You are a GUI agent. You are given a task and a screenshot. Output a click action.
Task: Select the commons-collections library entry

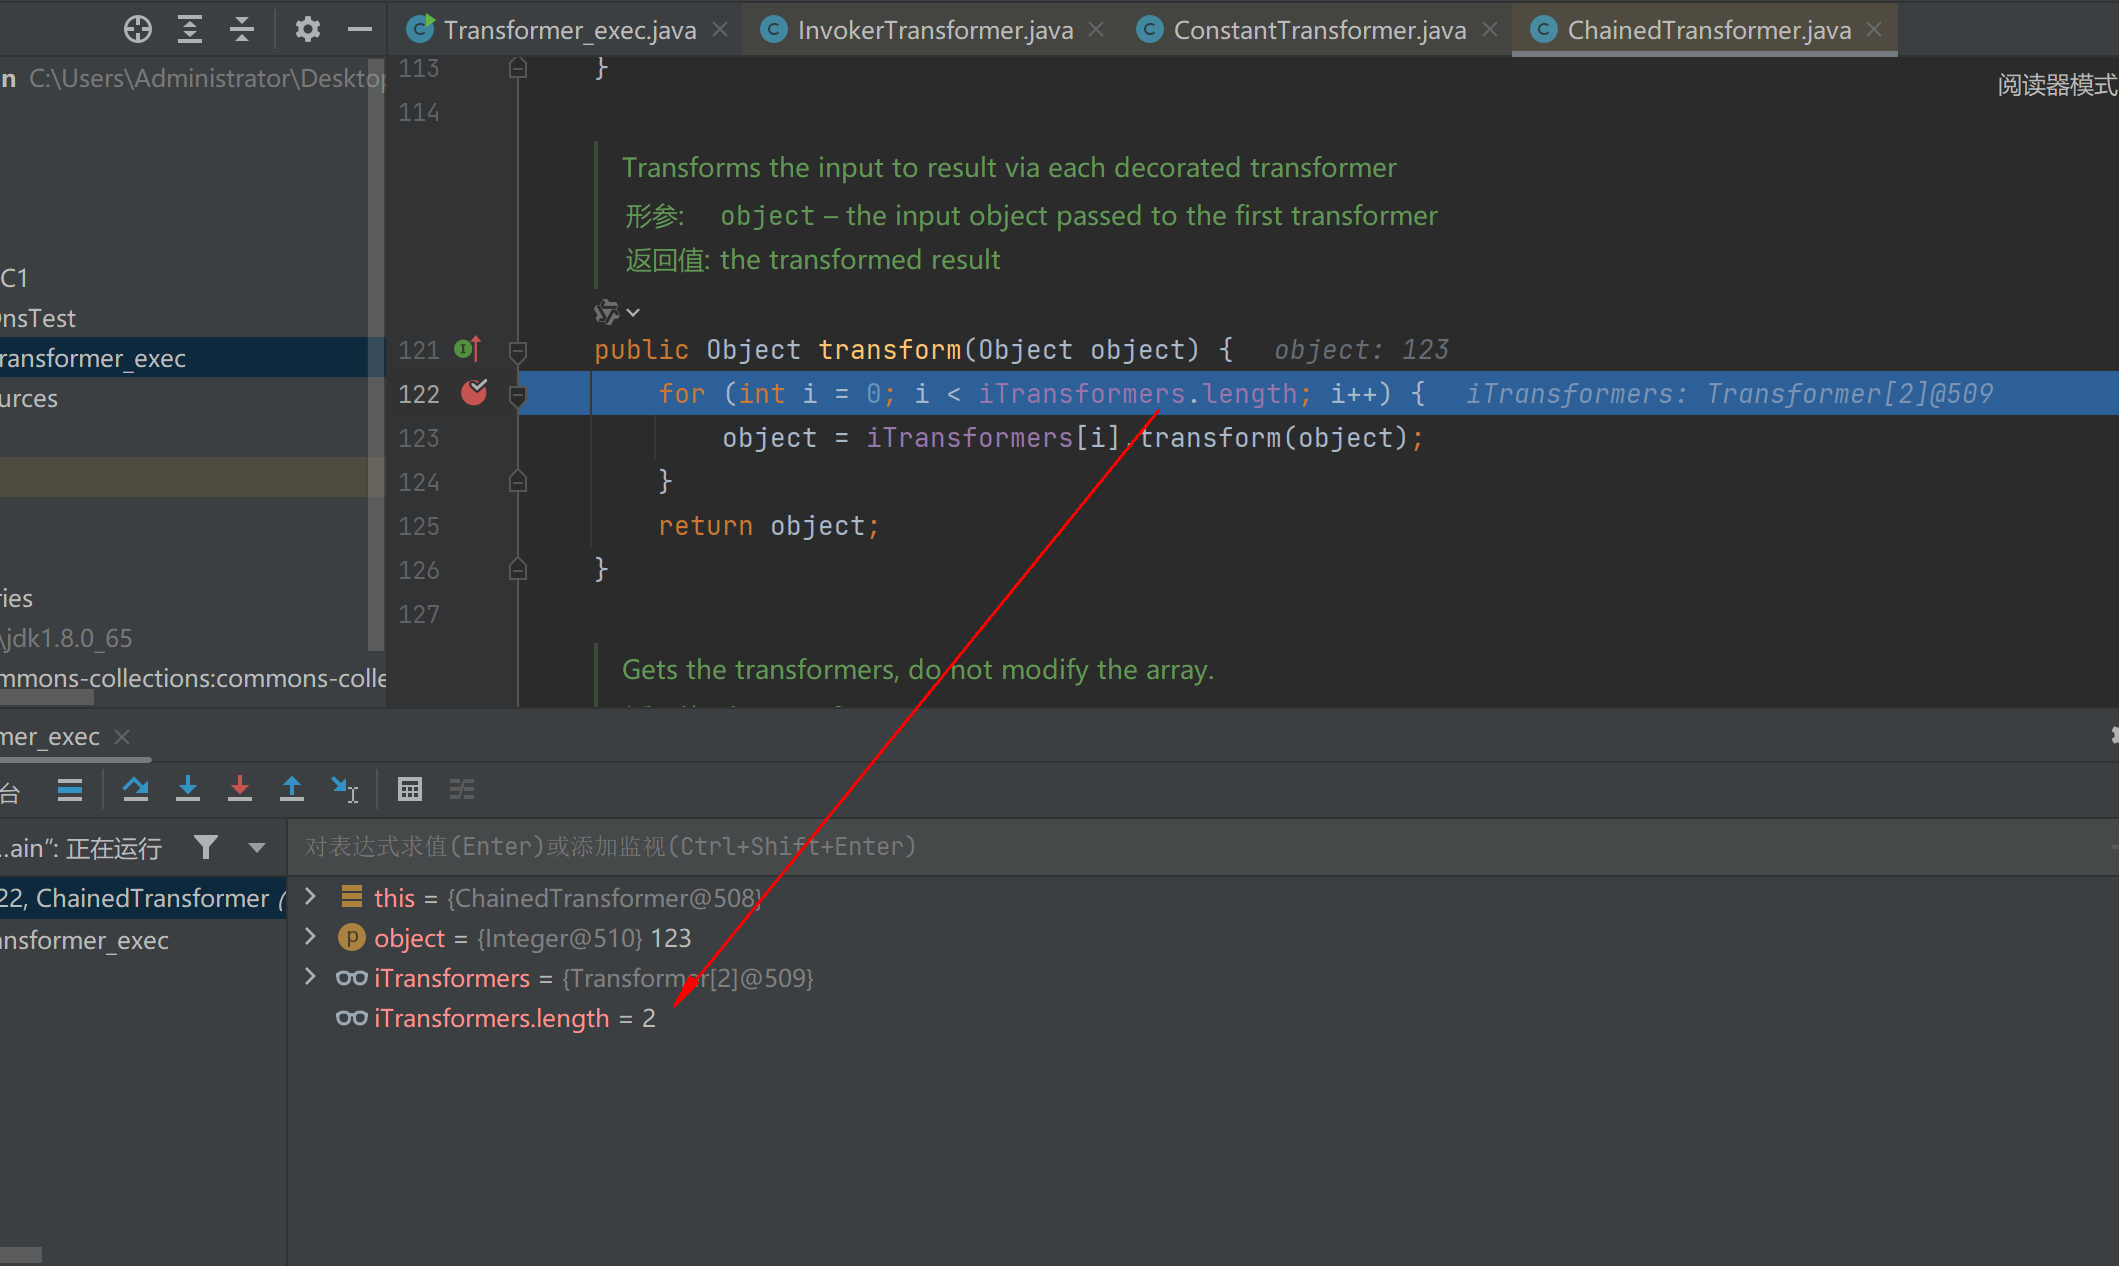pos(193,678)
